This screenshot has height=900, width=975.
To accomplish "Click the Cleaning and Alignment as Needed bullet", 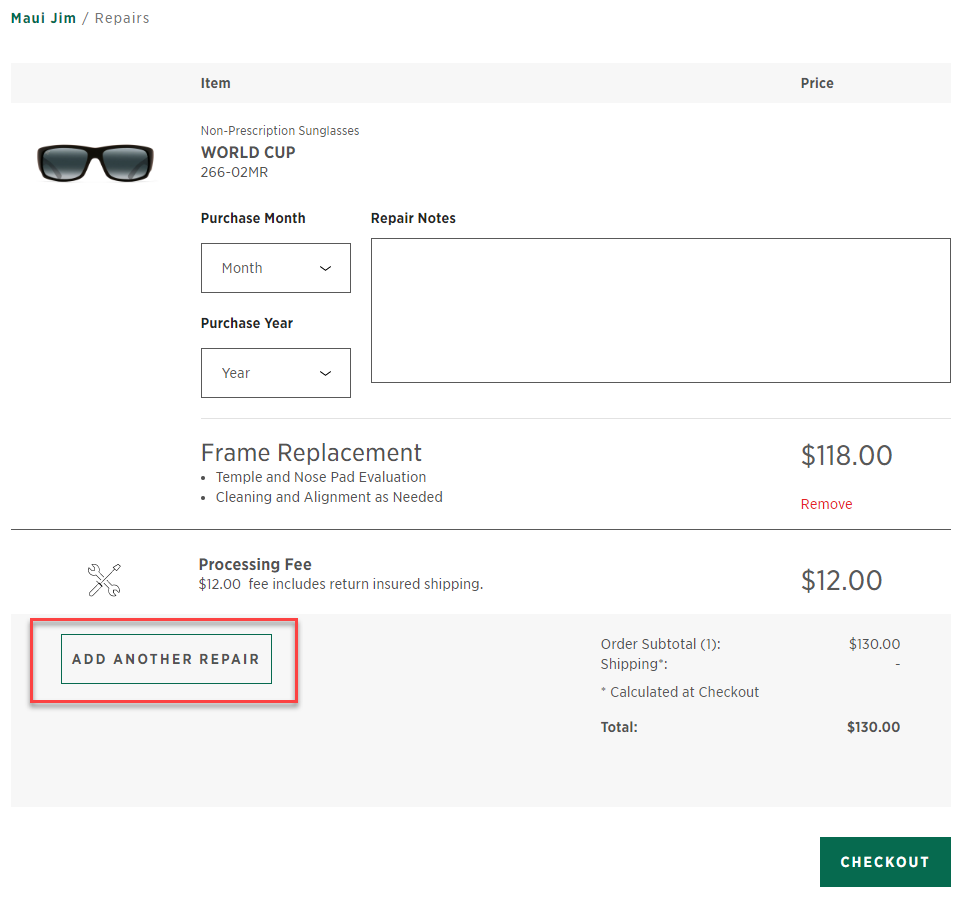I will [x=329, y=497].
